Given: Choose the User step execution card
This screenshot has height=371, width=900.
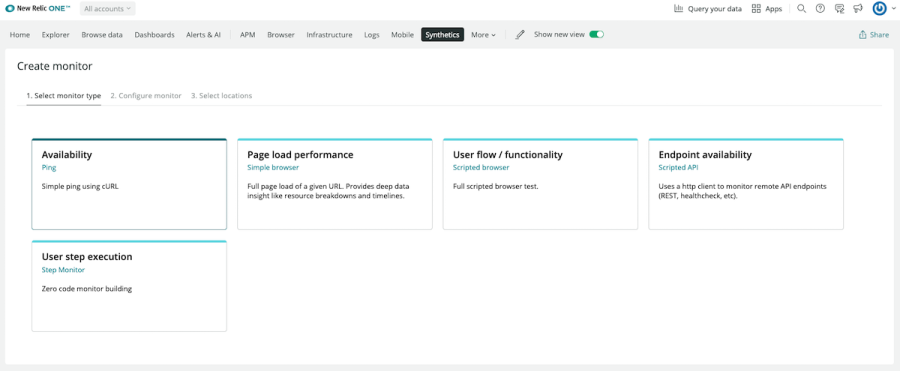Looking at the screenshot, I should coord(129,286).
